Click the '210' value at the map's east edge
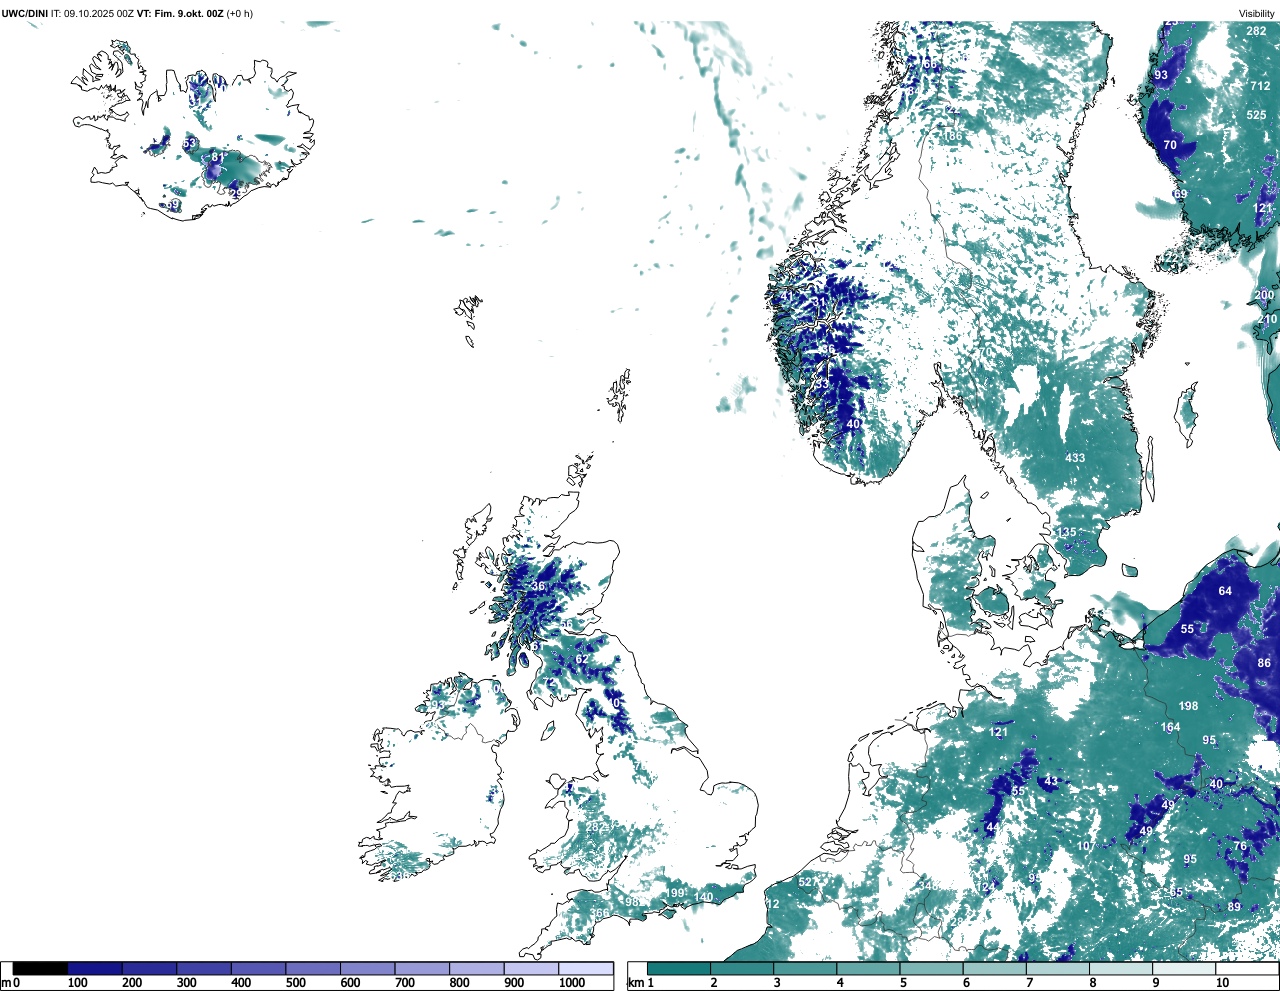 pyautogui.click(x=1267, y=320)
